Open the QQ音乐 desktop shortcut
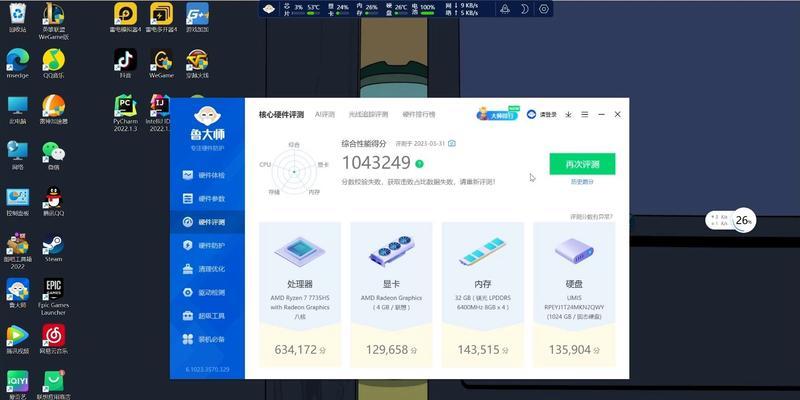800x400 pixels. coord(54,64)
